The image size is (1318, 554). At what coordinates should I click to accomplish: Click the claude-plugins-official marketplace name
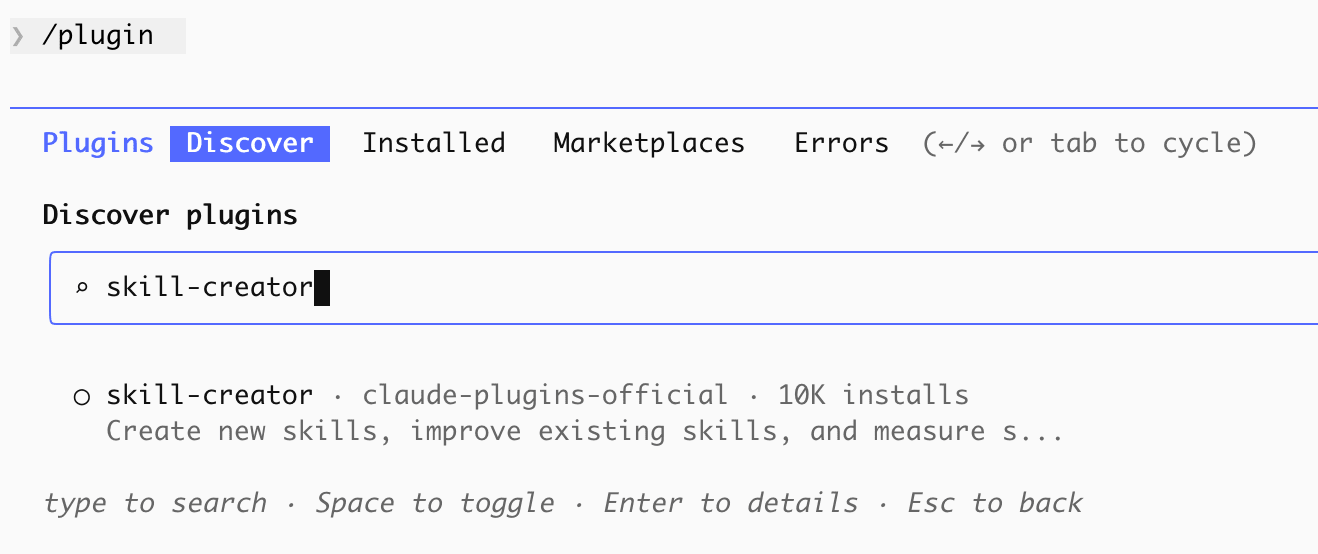pyautogui.click(x=545, y=395)
